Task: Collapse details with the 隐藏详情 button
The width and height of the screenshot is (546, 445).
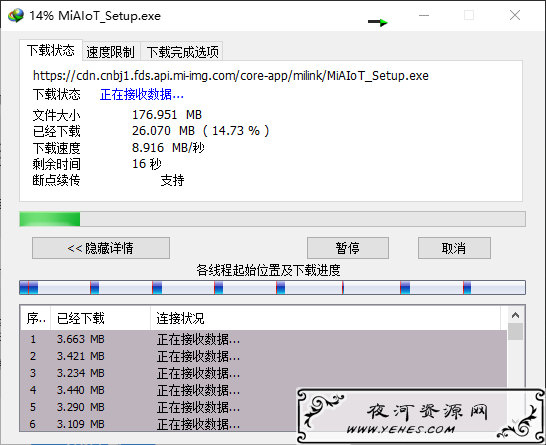Action: (x=101, y=248)
